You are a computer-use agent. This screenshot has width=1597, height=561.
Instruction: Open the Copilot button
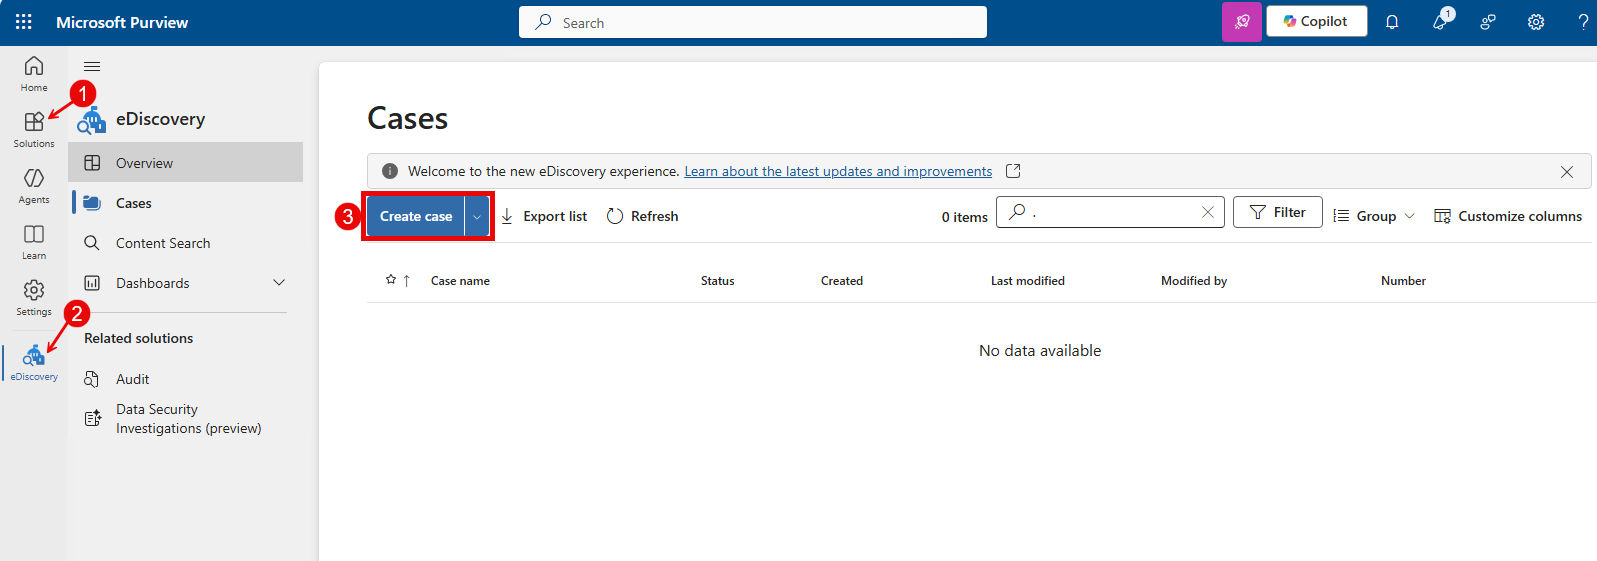[x=1316, y=22]
